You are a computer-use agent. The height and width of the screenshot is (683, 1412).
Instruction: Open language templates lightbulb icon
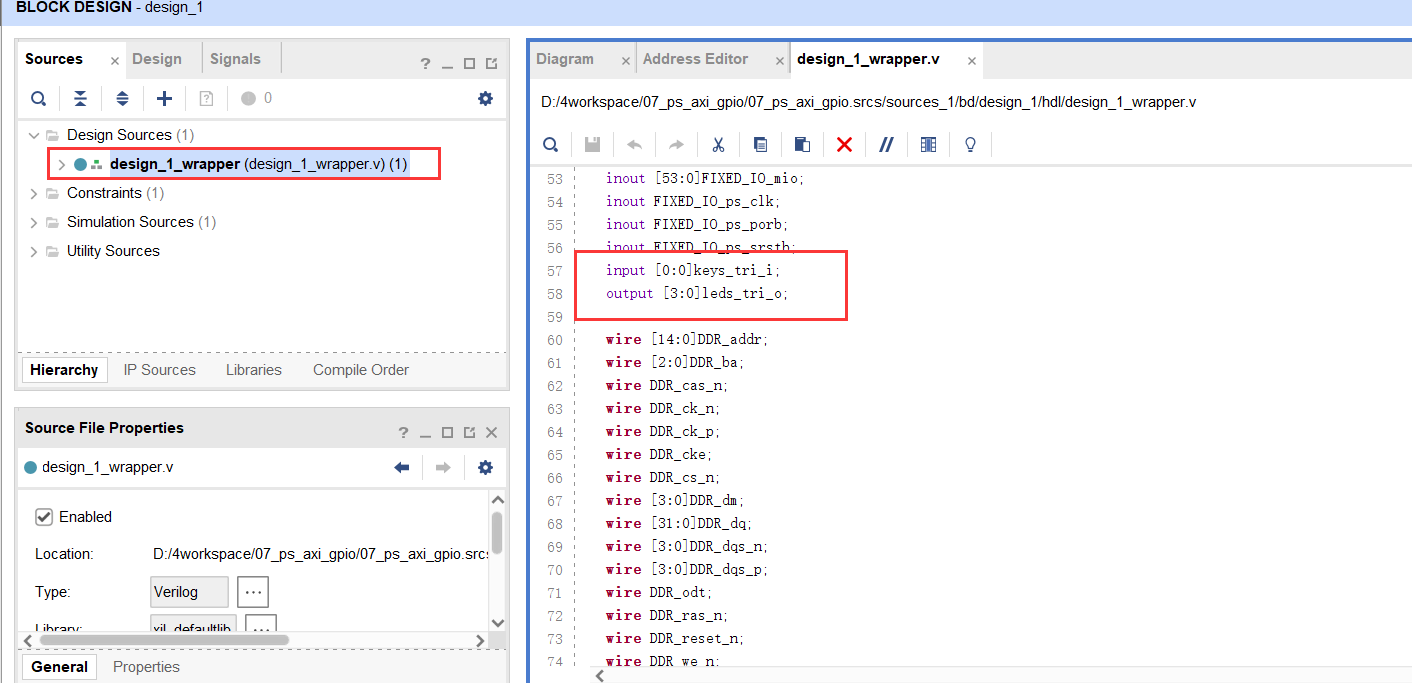(x=970, y=144)
